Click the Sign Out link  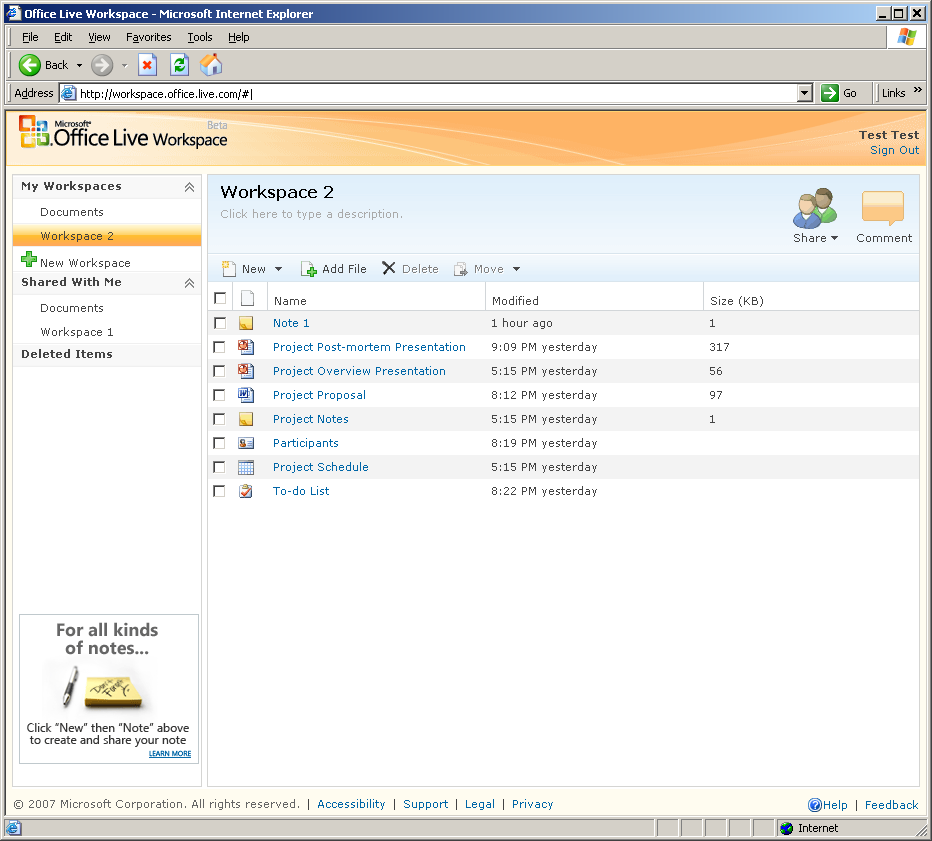pyautogui.click(x=895, y=150)
